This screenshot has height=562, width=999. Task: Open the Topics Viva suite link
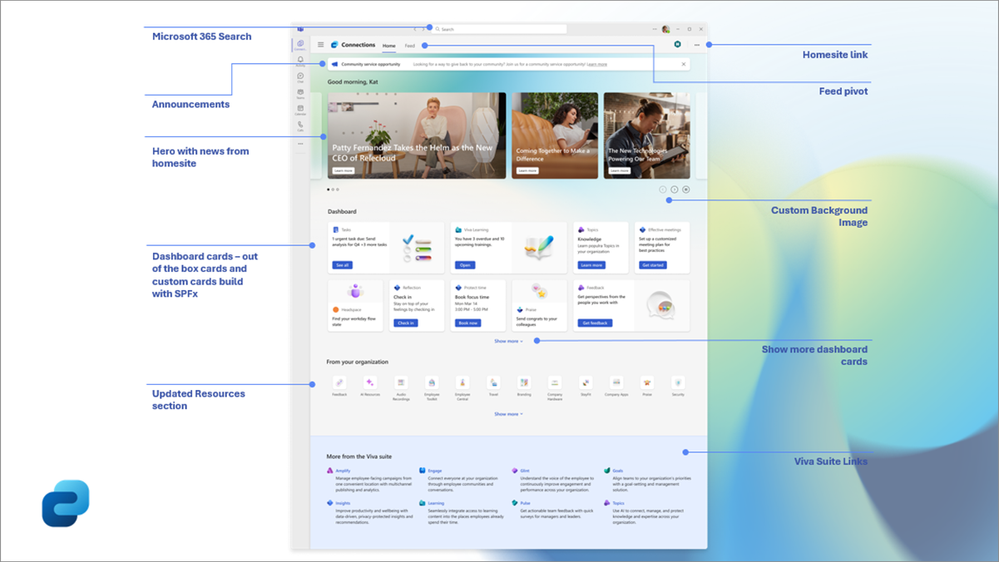tap(619, 503)
